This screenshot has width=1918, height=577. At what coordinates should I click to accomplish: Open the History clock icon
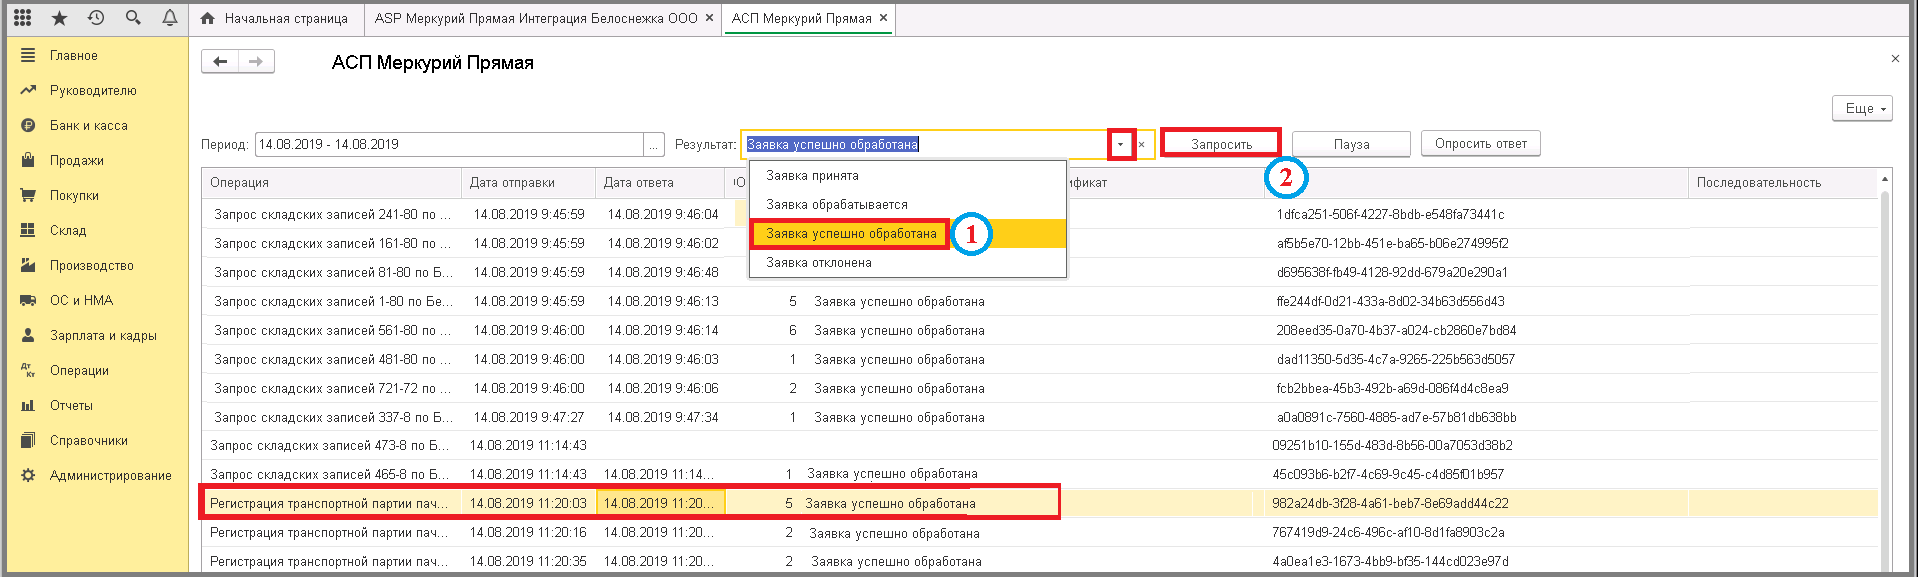[96, 18]
